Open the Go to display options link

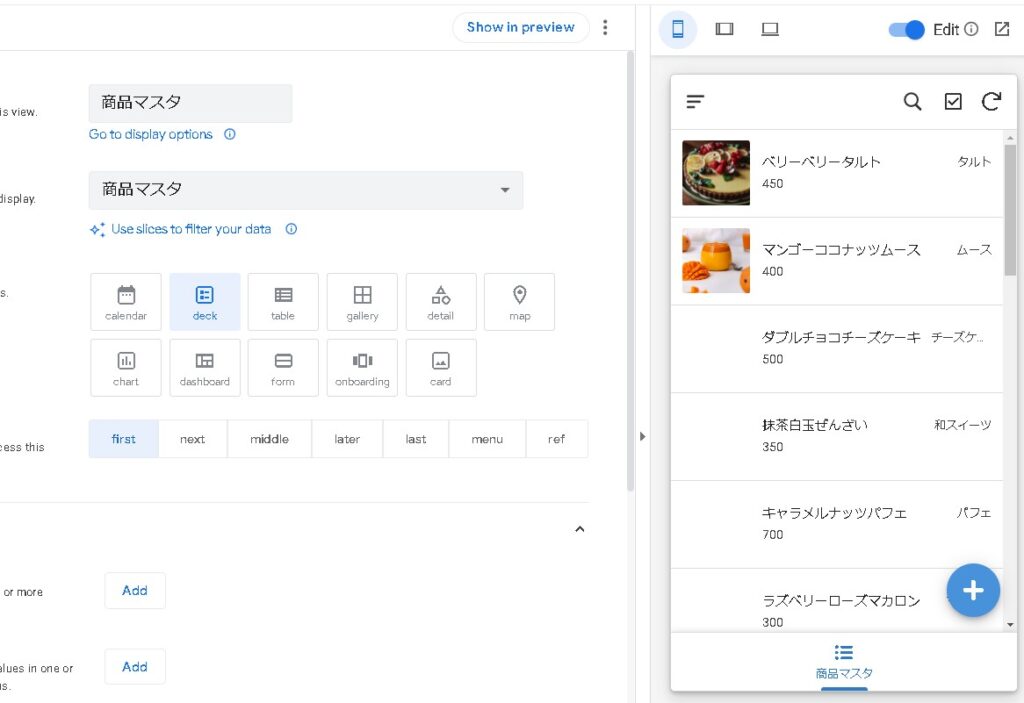(151, 134)
